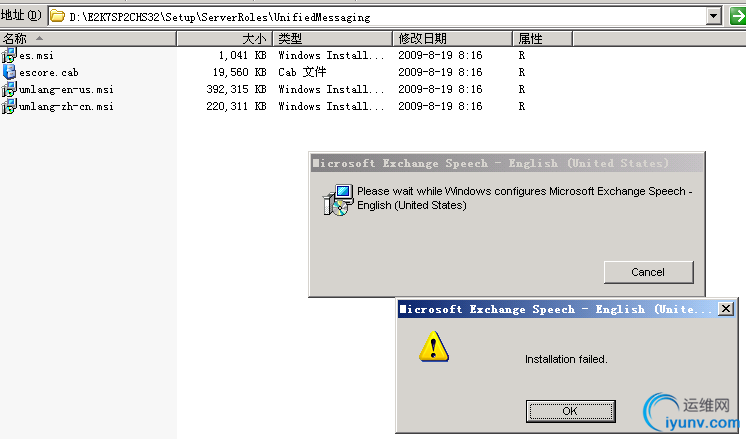Click size value 392,315 KB
746x439 pixels.
[x=236, y=89]
